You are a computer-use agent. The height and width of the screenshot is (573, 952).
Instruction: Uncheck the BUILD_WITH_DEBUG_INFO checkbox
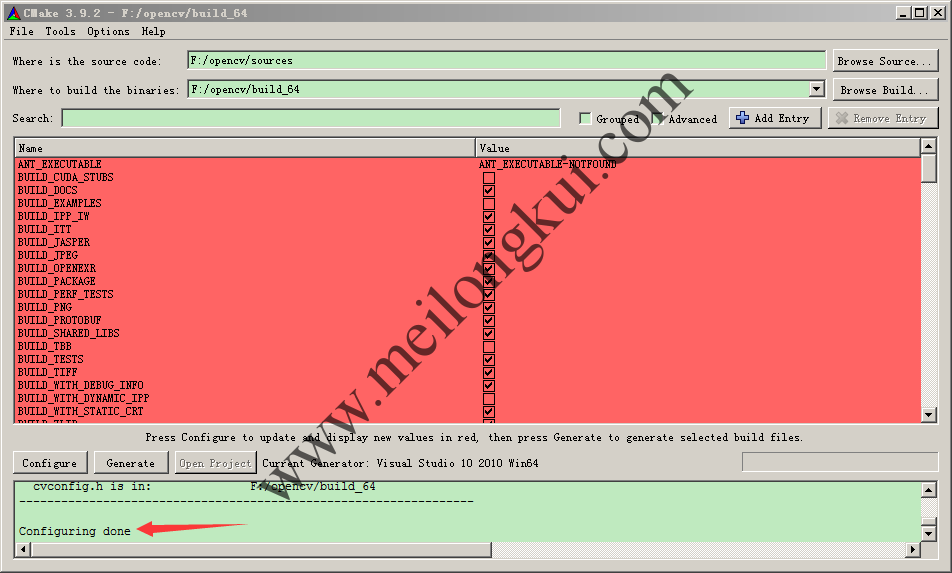coord(489,386)
